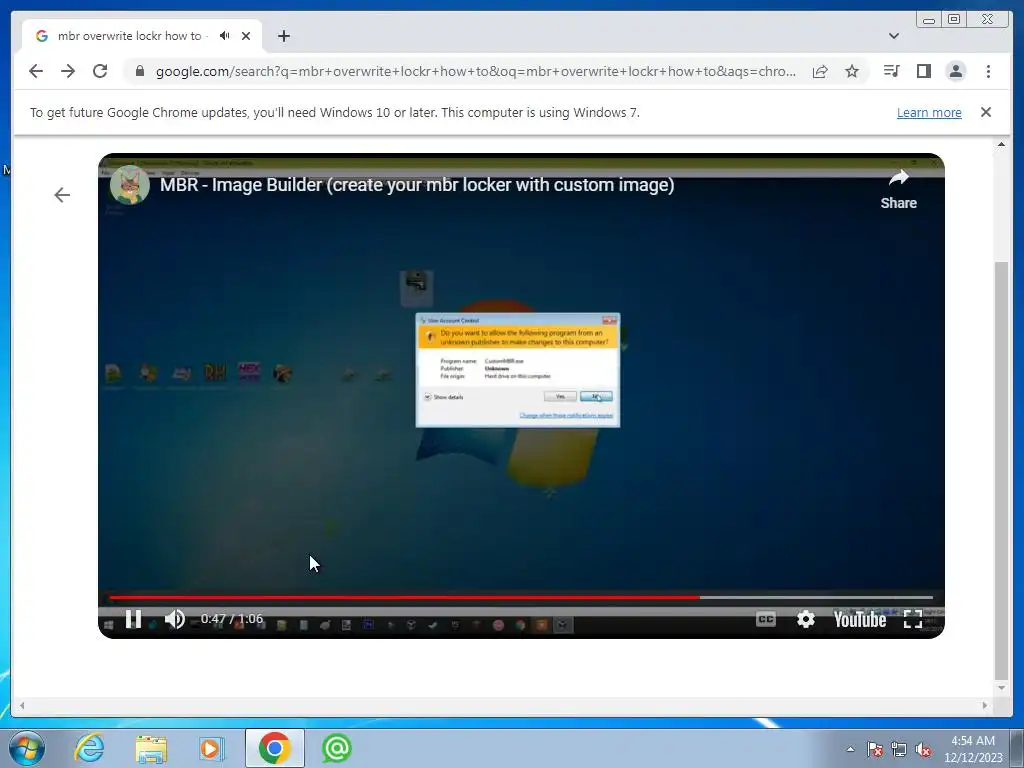Reload the current page
The image size is (1024, 768).
100,71
